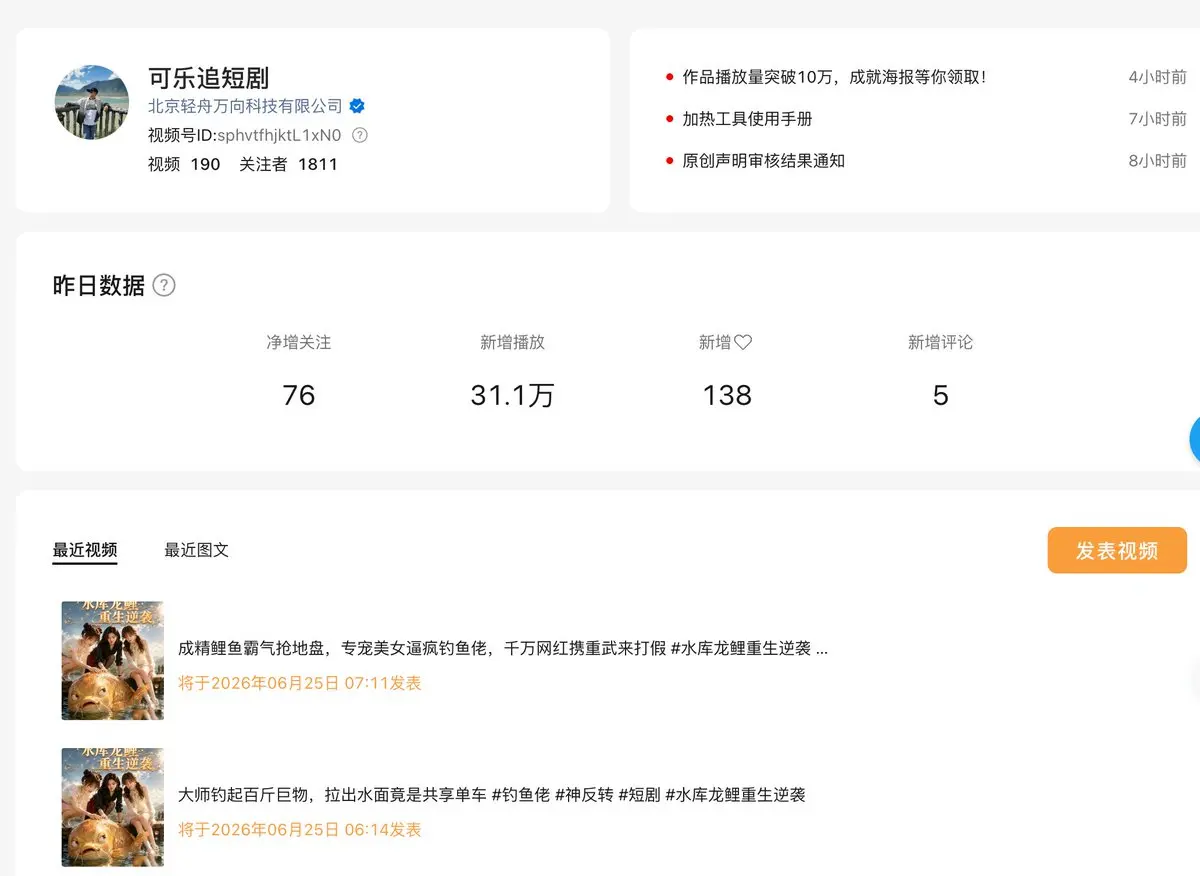Click the blue floating button at right edge
Image resolution: width=1200 pixels, height=876 pixels.
pyautogui.click(x=1194, y=439)
